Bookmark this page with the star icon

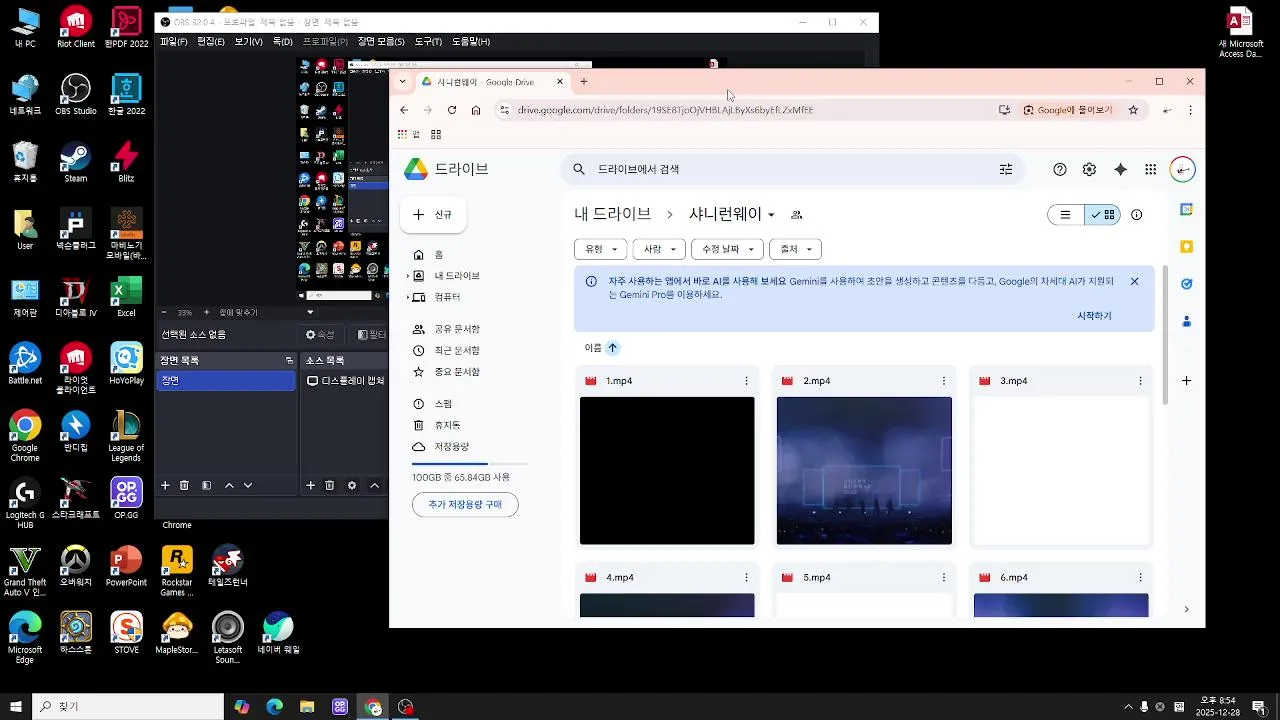[1133, 110]
